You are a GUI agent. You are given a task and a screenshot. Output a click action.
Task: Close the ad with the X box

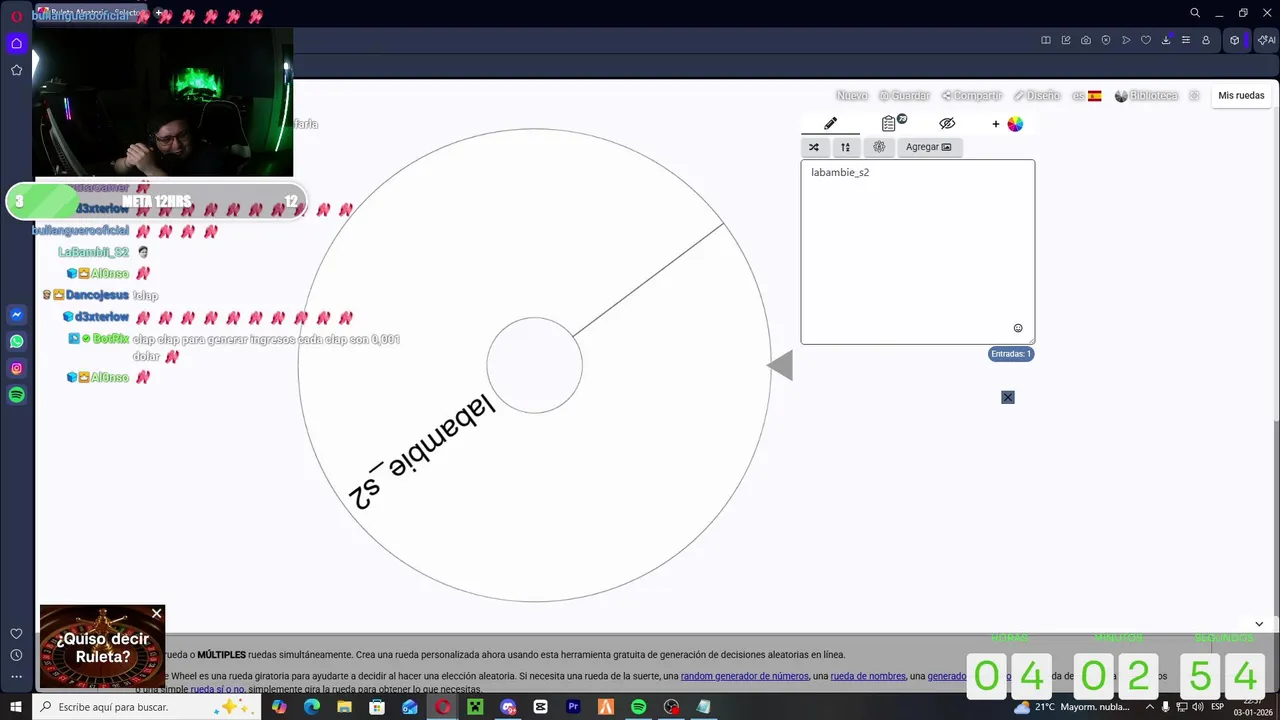point(1008,397)
